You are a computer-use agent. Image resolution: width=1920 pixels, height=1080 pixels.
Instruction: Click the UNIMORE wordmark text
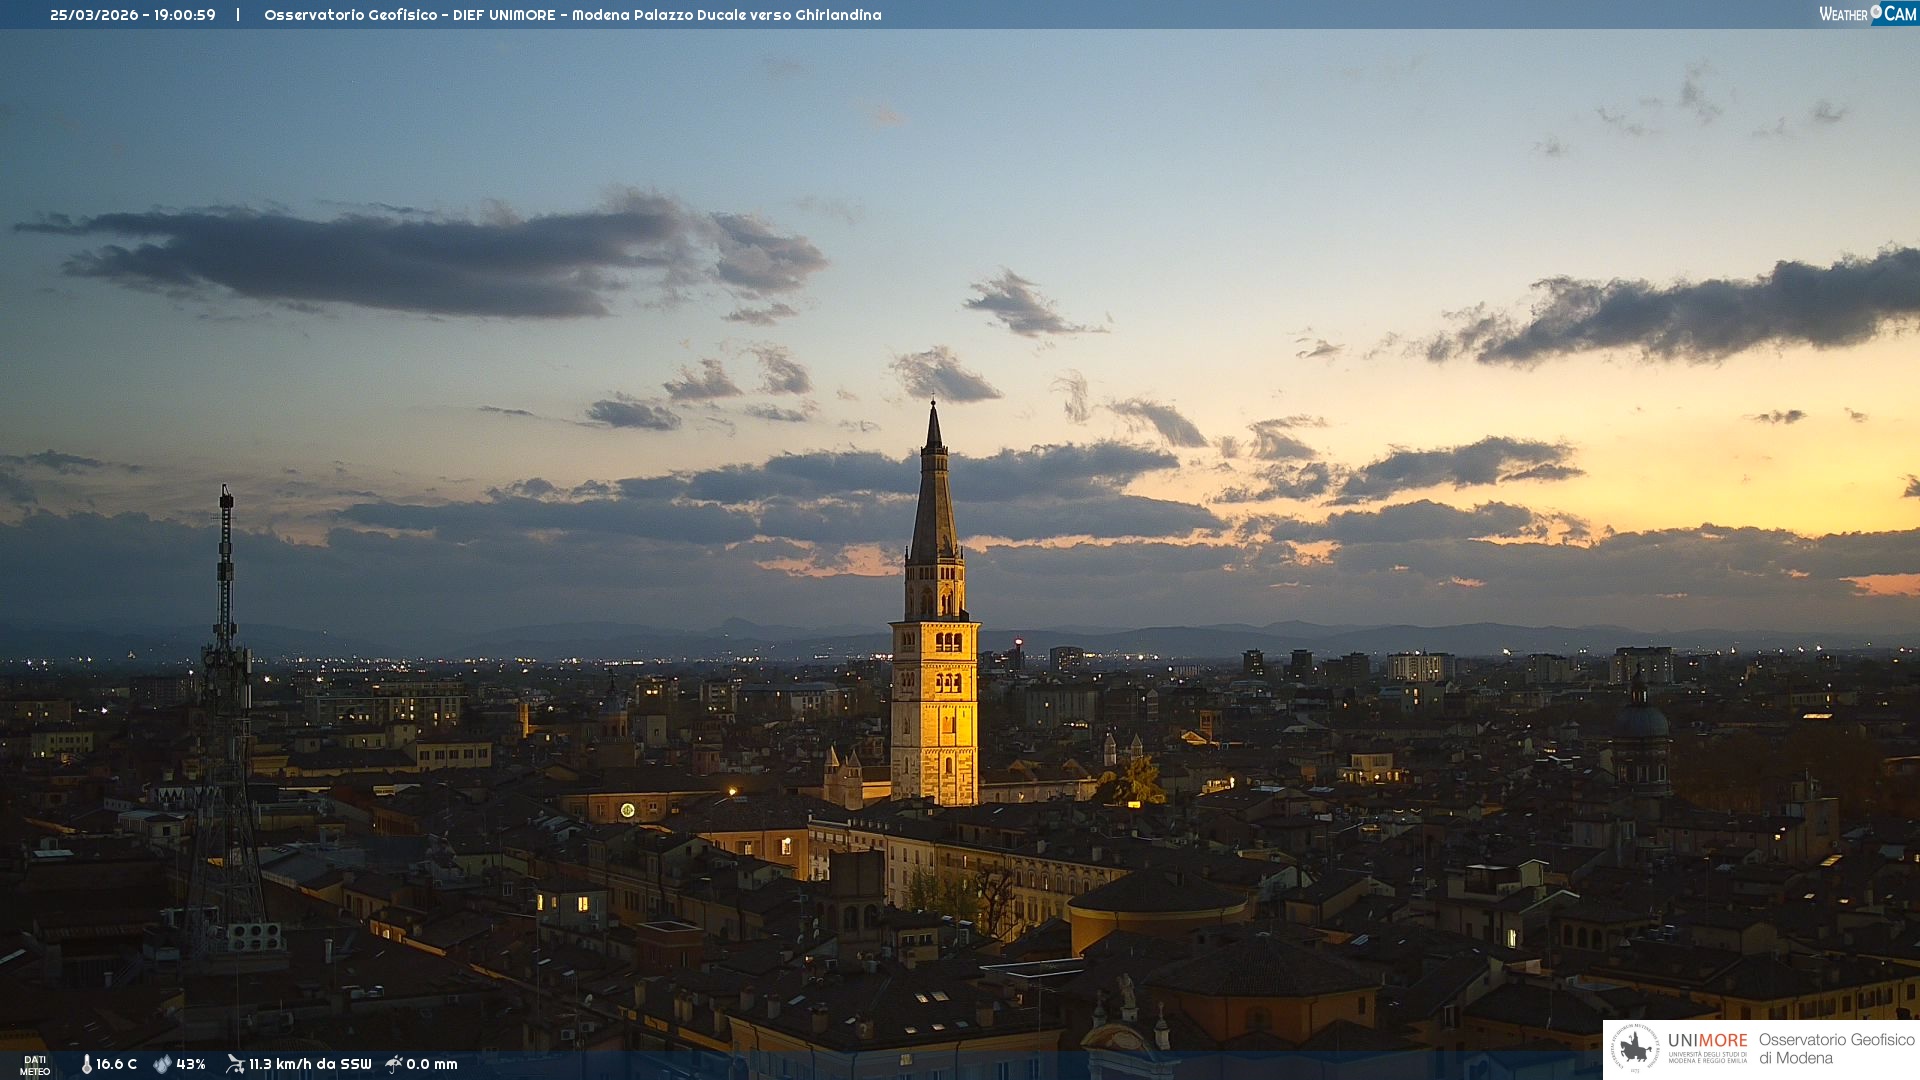point(1707,1040)
